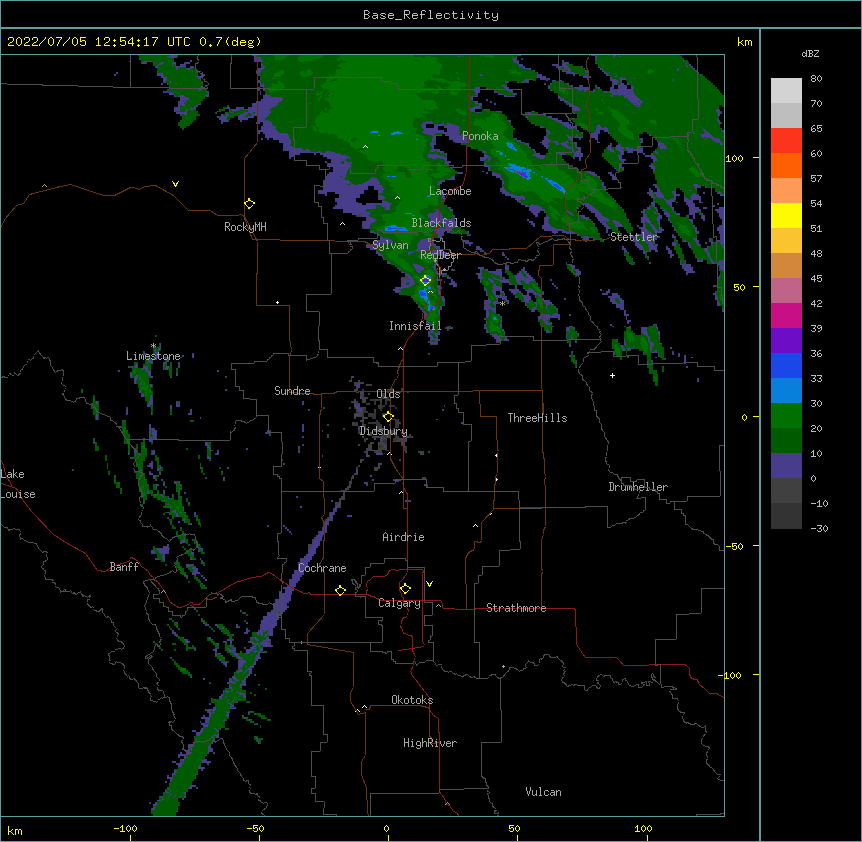
Task: Click the Drumheller label
Action: tap(638, 487)
